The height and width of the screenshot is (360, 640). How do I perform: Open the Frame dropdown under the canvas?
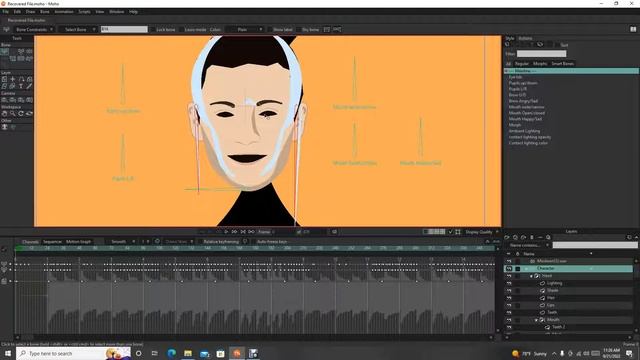(266, 232)
